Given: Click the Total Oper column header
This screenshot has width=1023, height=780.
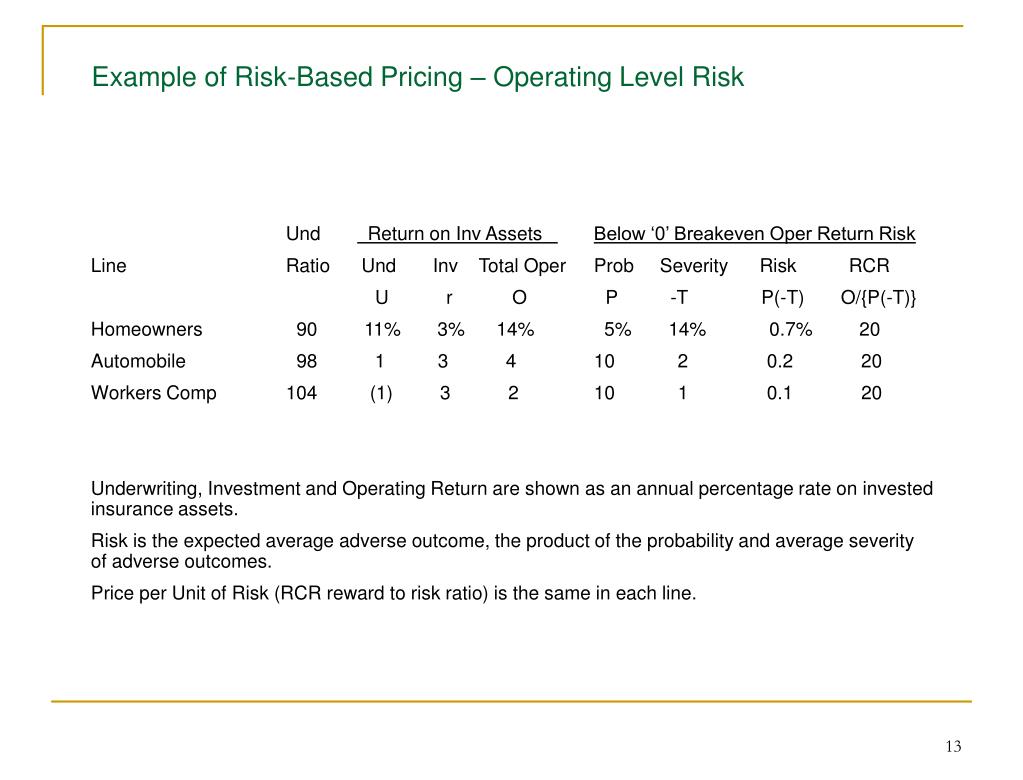Looking at the screenshot, I should 522,266.
